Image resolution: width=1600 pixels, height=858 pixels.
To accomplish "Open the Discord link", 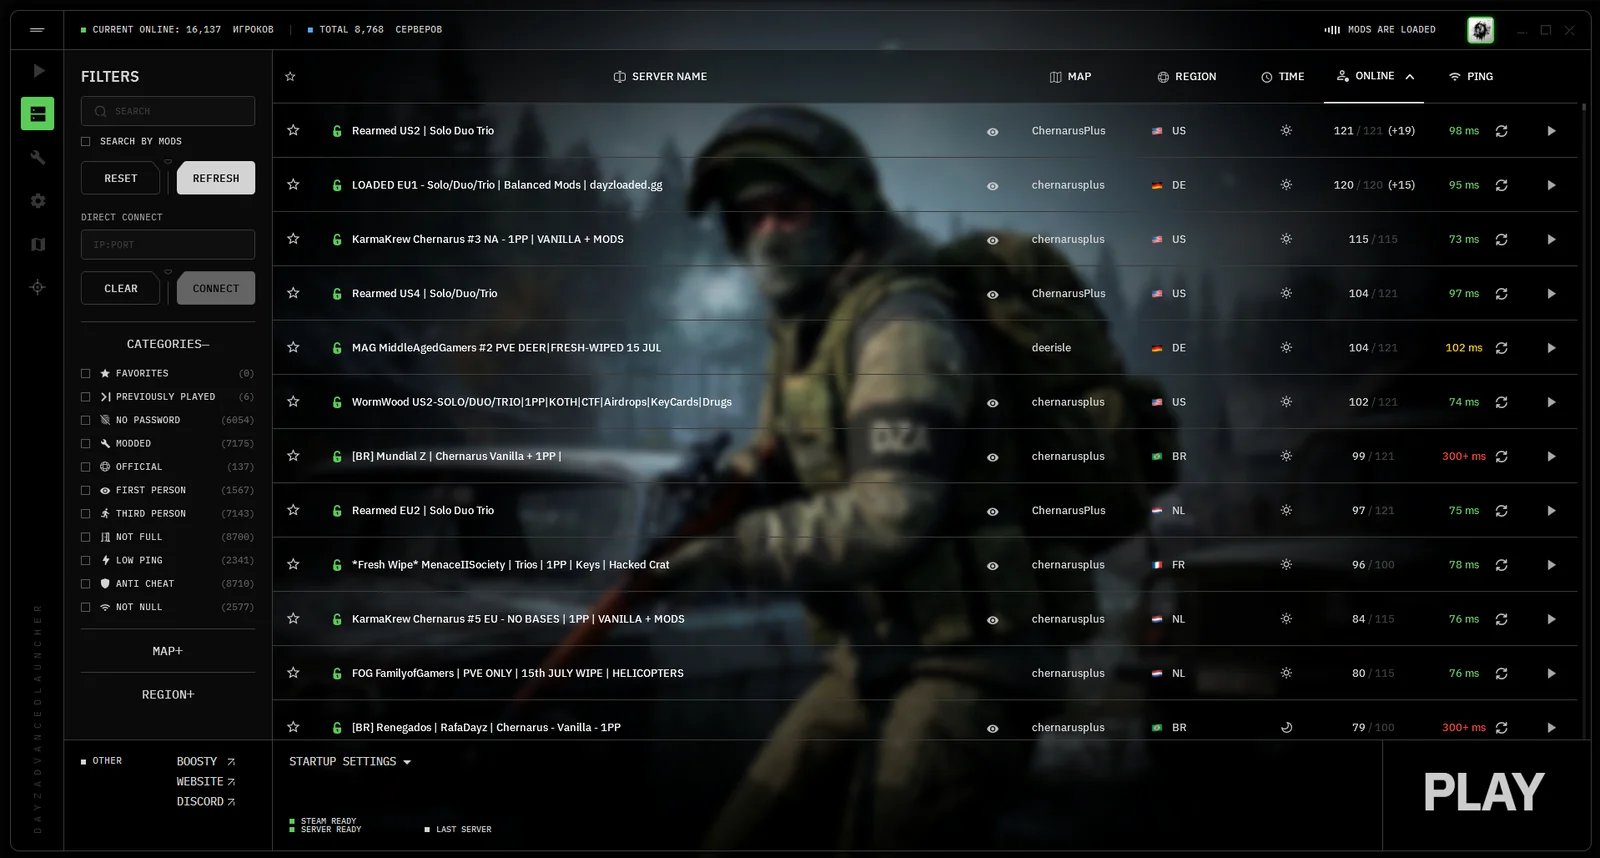I will (205, 802).
